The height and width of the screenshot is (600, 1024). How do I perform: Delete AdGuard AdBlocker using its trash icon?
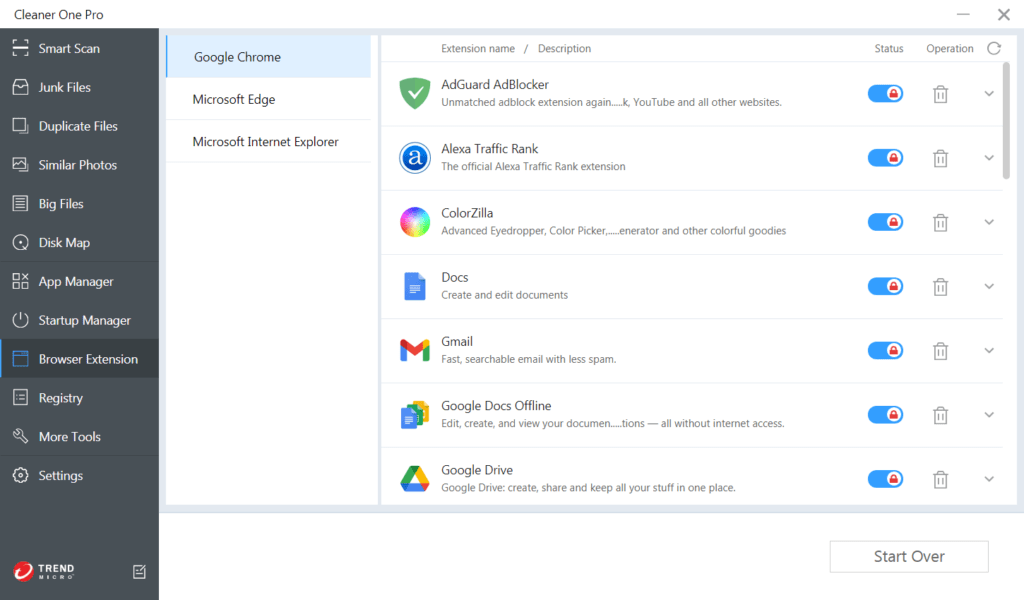click(x=940, y=94)
